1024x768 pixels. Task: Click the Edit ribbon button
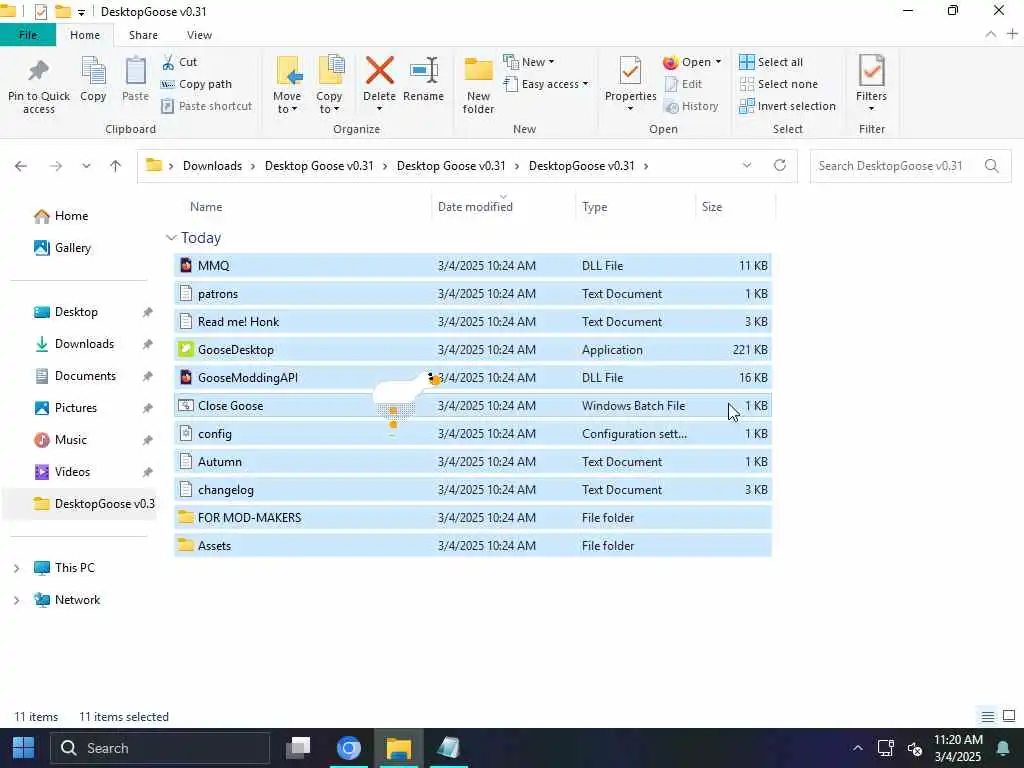tap(683, 84)
